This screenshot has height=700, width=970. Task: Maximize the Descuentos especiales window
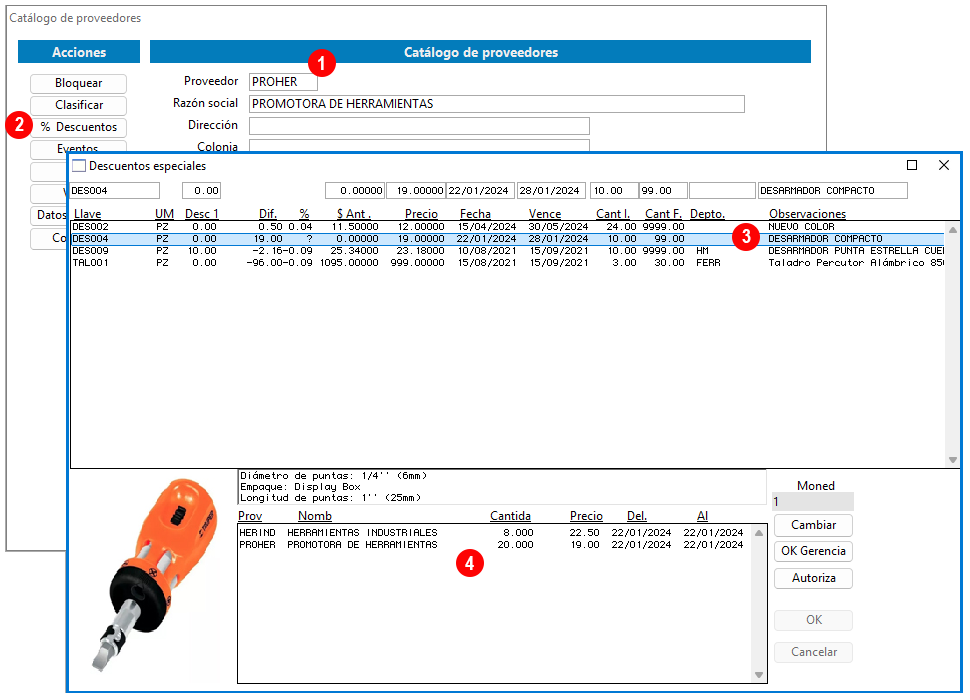tap(912, 165)
